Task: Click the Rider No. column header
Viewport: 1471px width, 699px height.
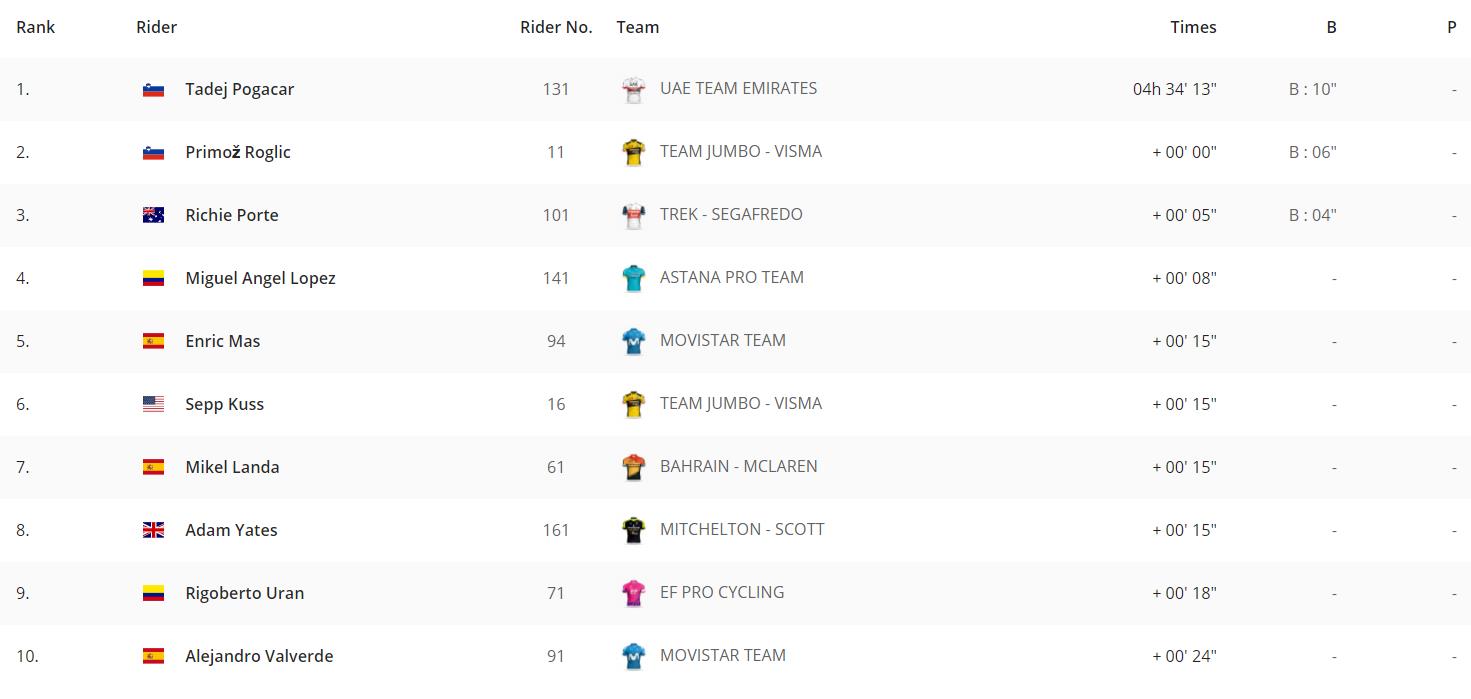Action: [x=556, y=28]
